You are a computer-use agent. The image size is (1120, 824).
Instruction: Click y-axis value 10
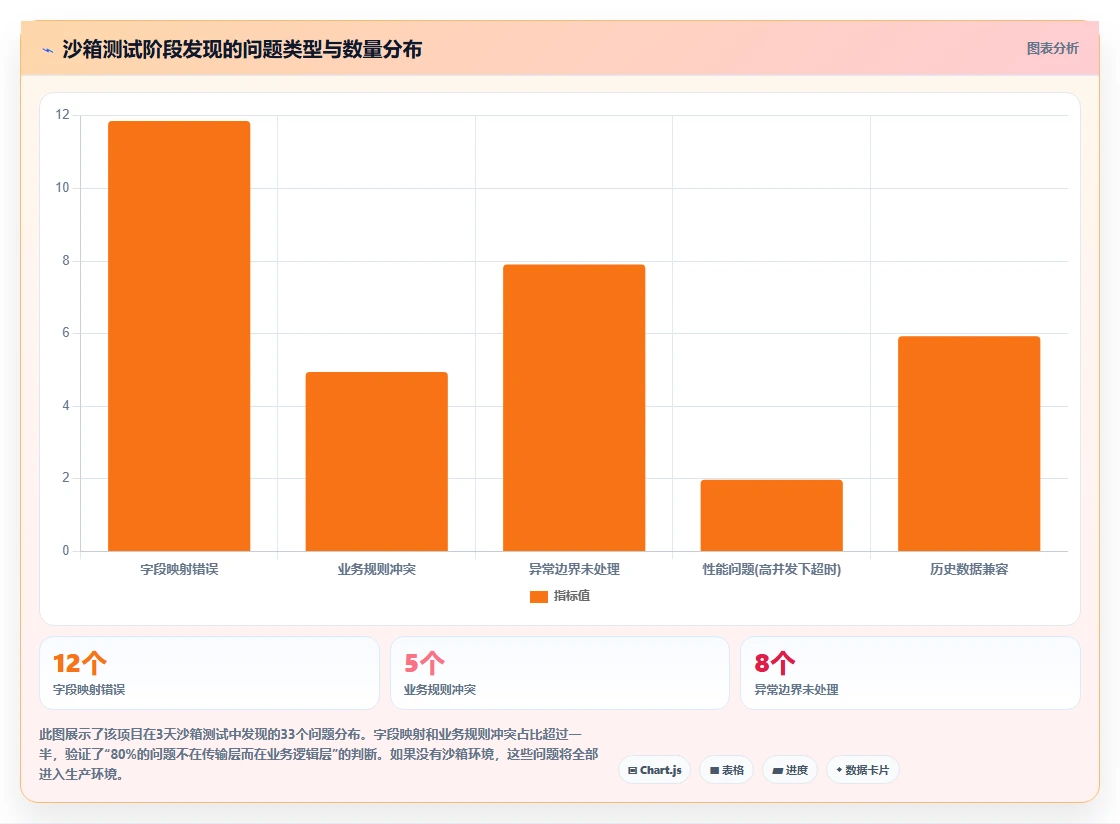pos(63,188)
